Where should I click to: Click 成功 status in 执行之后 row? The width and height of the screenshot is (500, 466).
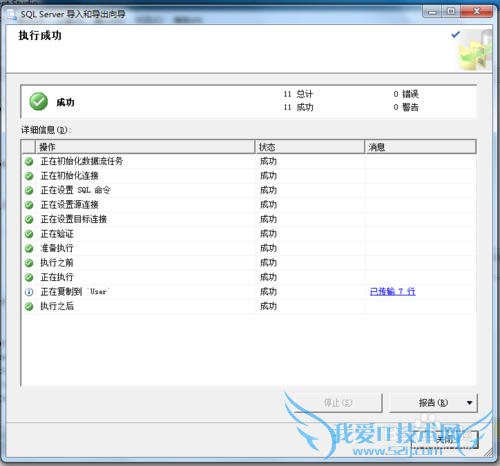tap(268, 306)
